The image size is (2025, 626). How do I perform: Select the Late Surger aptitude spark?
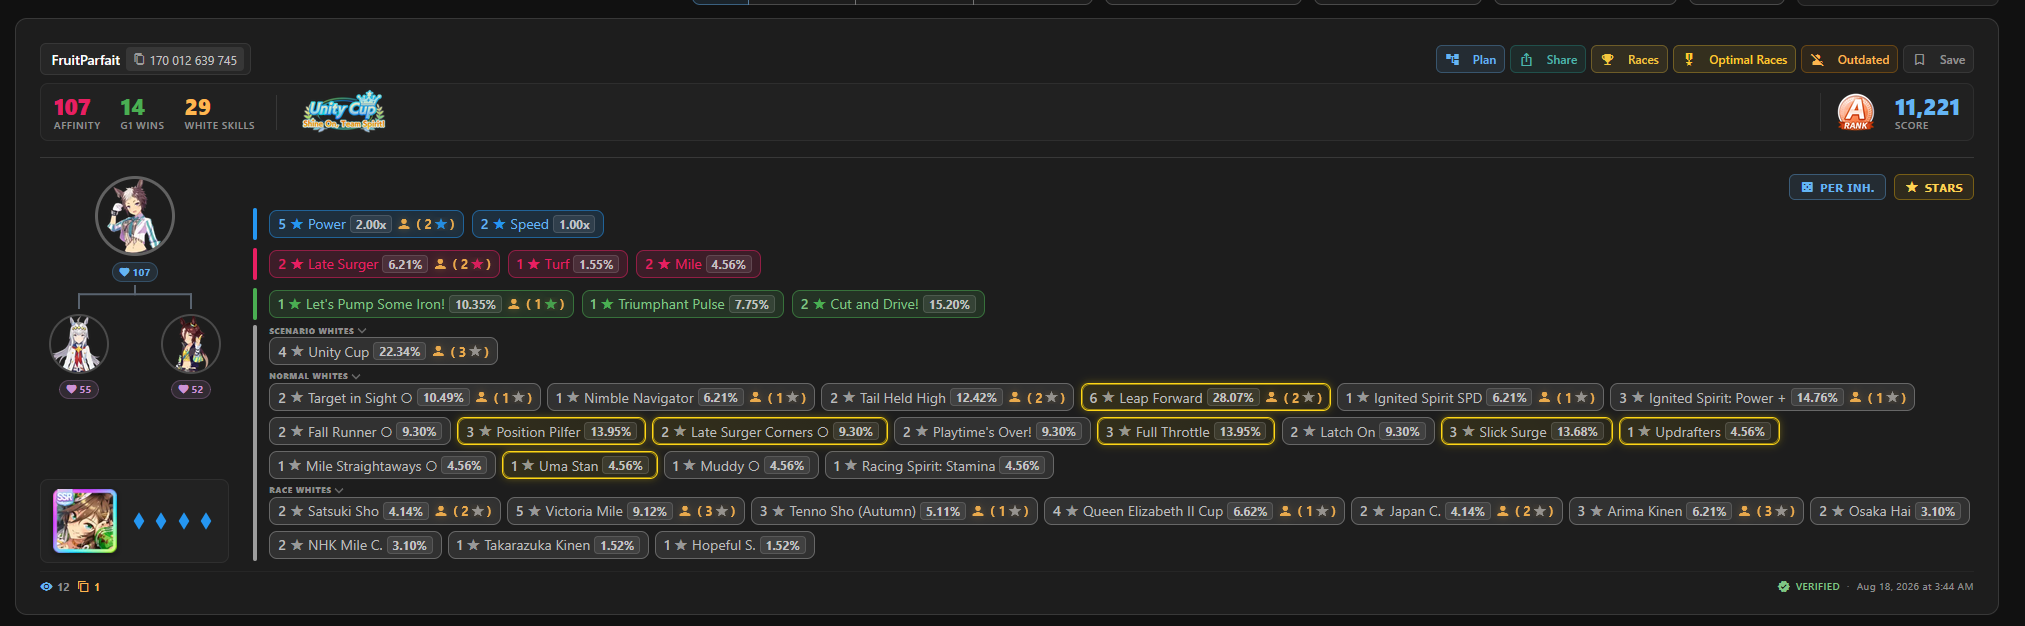click(384, 264)
